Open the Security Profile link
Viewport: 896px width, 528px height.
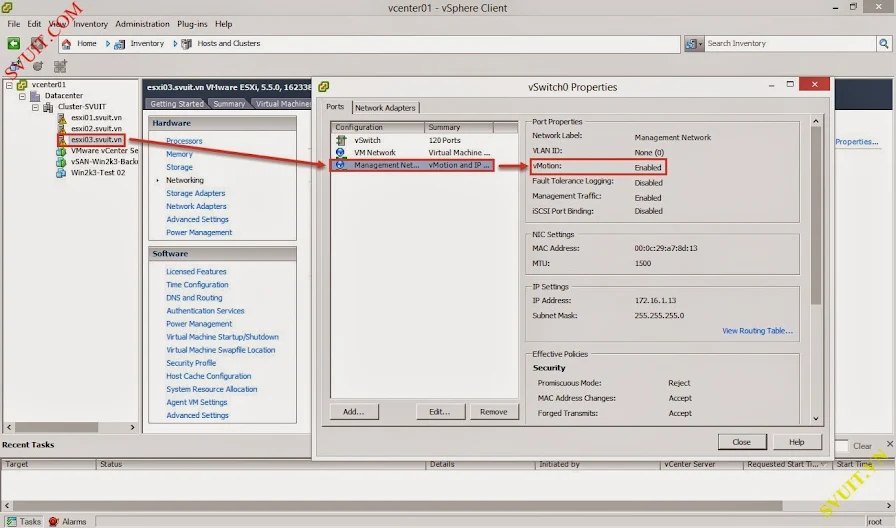point(191,363)
